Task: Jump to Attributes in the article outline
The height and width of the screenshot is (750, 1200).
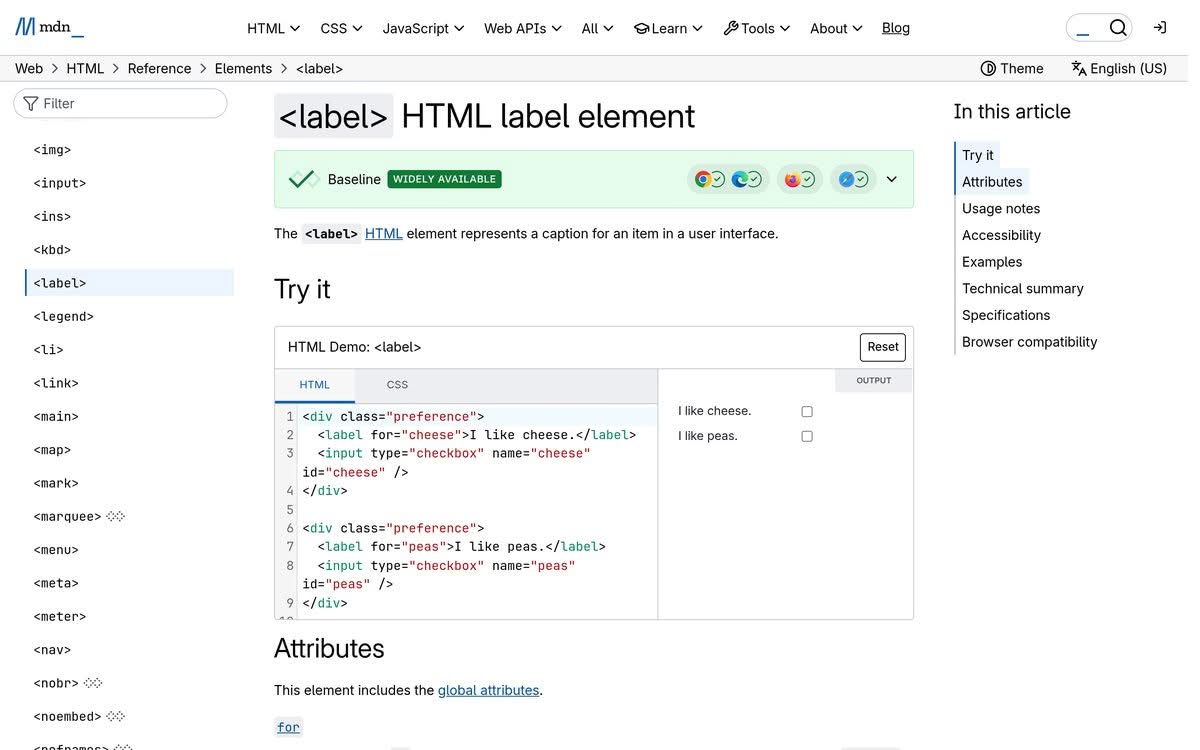Action: (992, 182)
